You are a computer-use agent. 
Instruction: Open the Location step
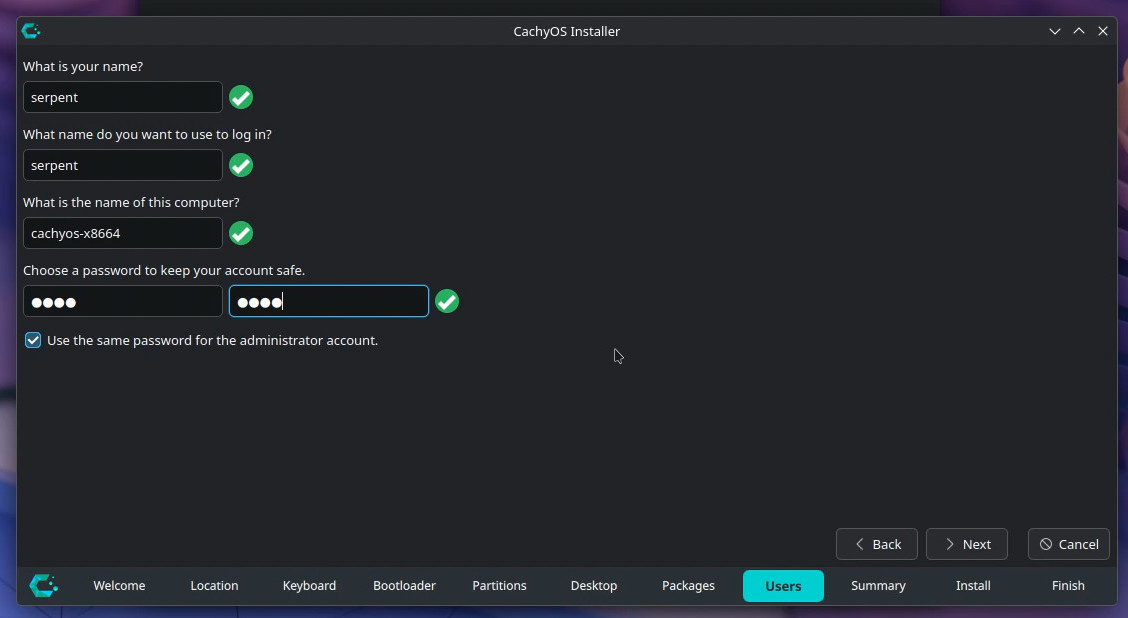(214, 586)
